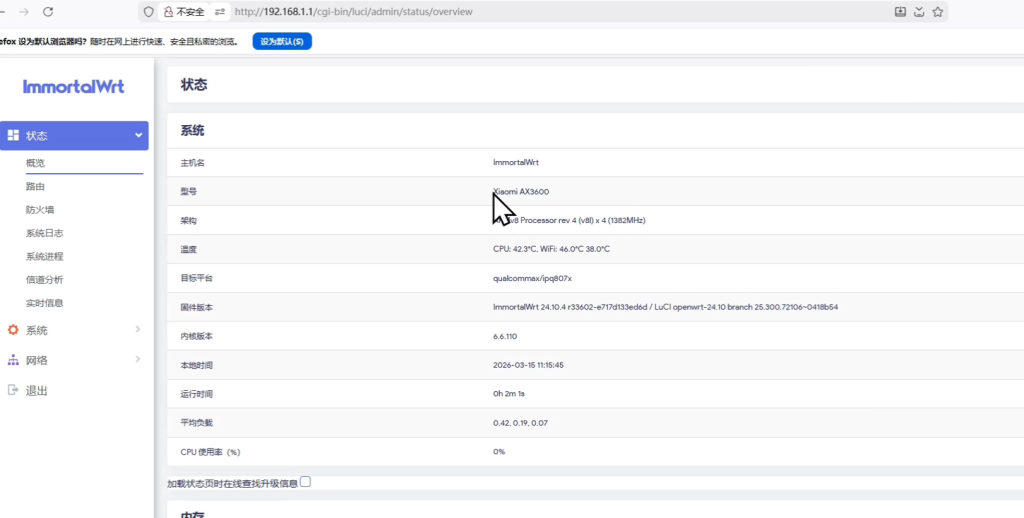Image resolution: width=1024 pixels, height=518 pixels.
Task: Open the 系统日志 submenu item
Action: click(45, 233)
